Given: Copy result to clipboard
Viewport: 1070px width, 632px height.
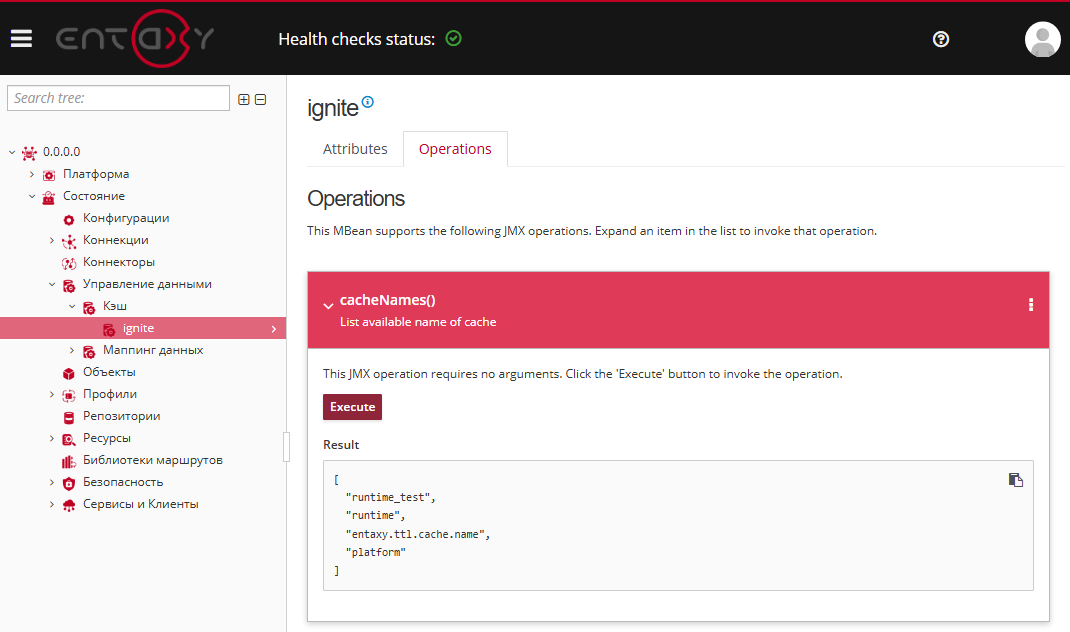Looking at the screenshot, I should point(1015,480).
